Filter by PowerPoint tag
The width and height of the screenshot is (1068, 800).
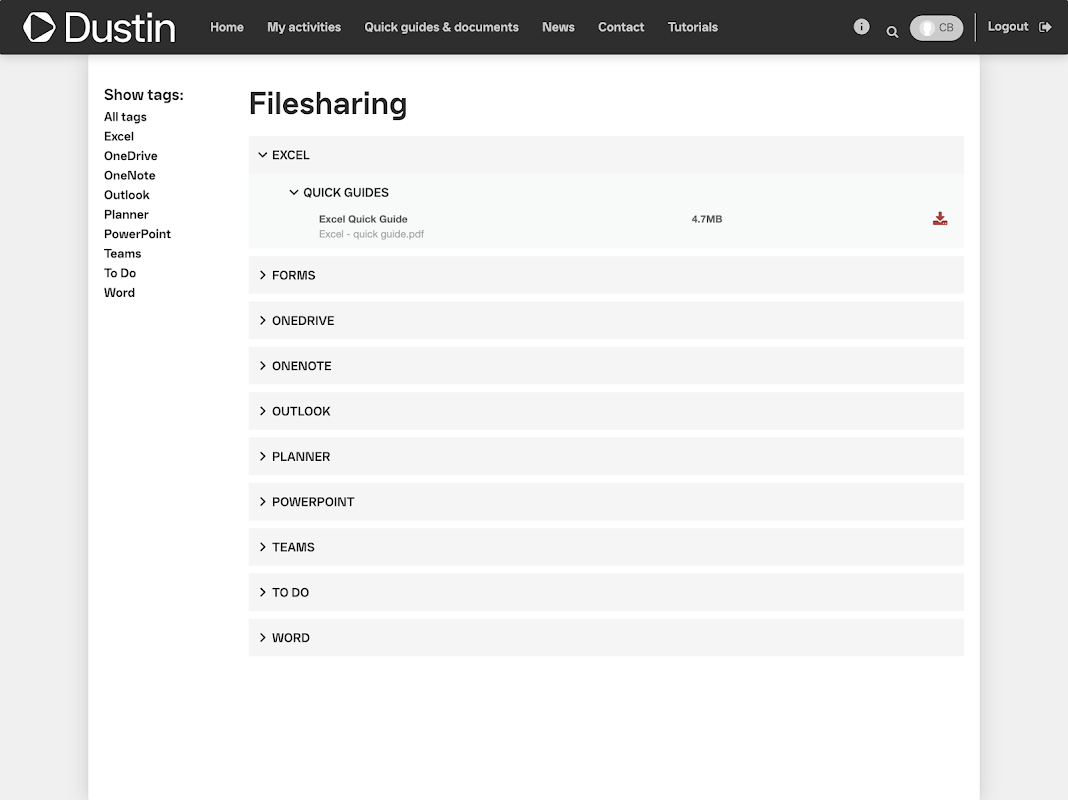point(138,234)
